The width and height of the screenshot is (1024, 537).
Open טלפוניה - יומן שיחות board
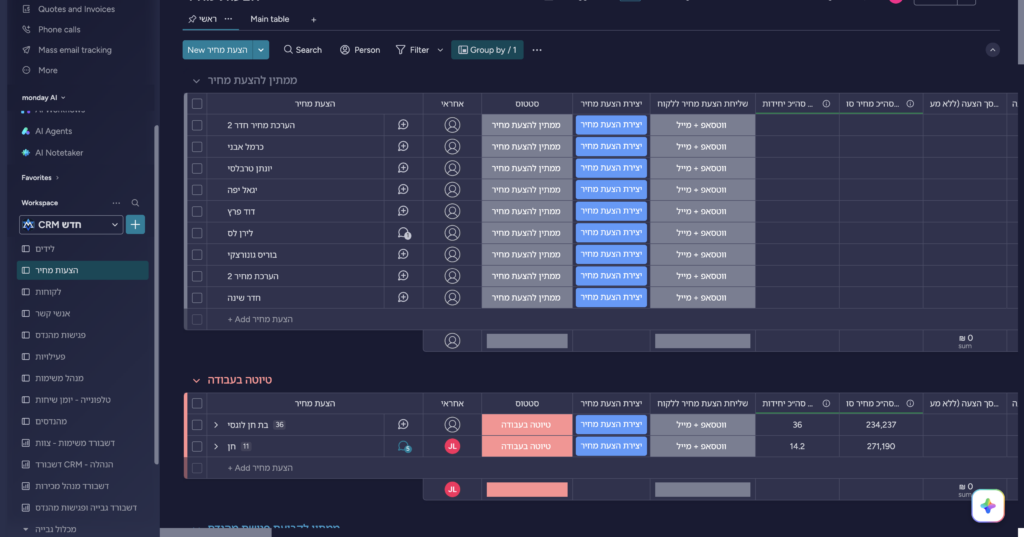pyautogui.click(x=72, y=399)
